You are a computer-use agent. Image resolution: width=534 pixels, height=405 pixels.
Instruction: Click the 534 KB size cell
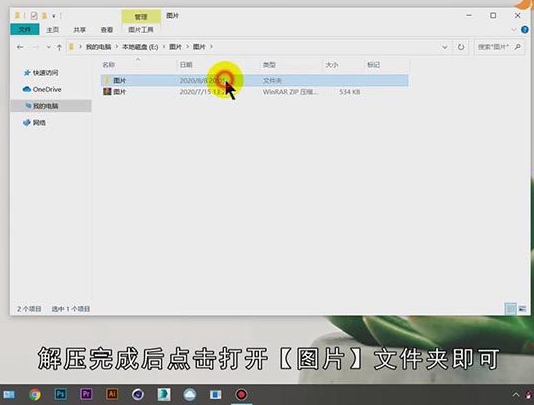(x=350, y=92)
